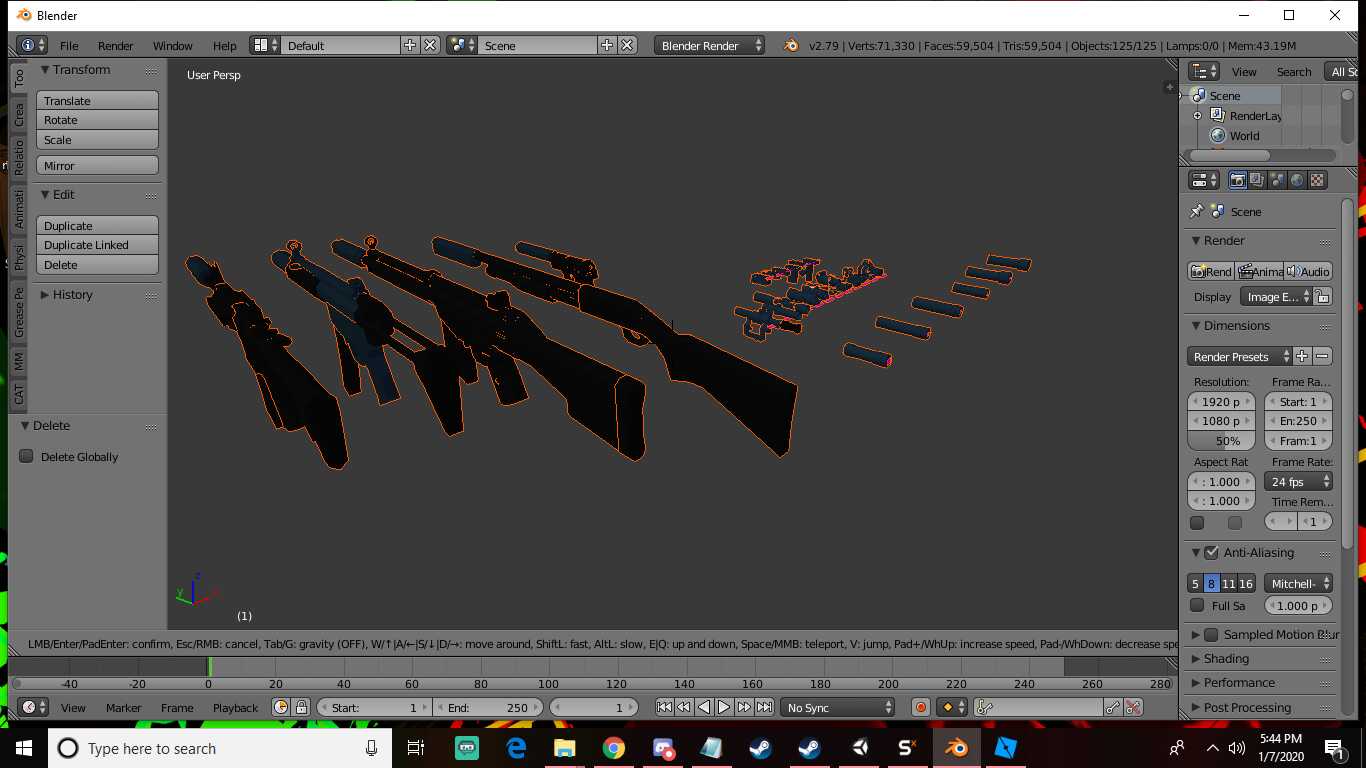This screenshot has width=1366, height=768.
Task: Toggle the Anti-Aliasing checkbox
Action: click(x=1211, y=552)
